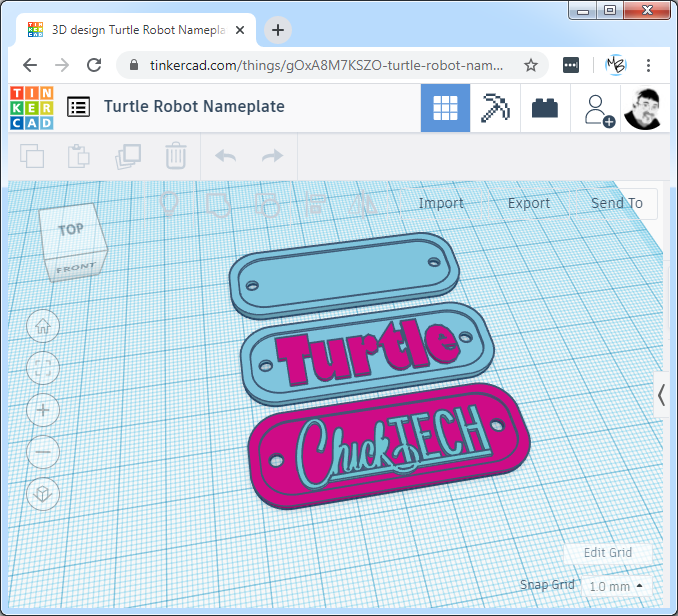This screenshot has width=678, height=616.
Task: Click the Mirror/Flip tool icon
Action: click(x=363, y=203)
